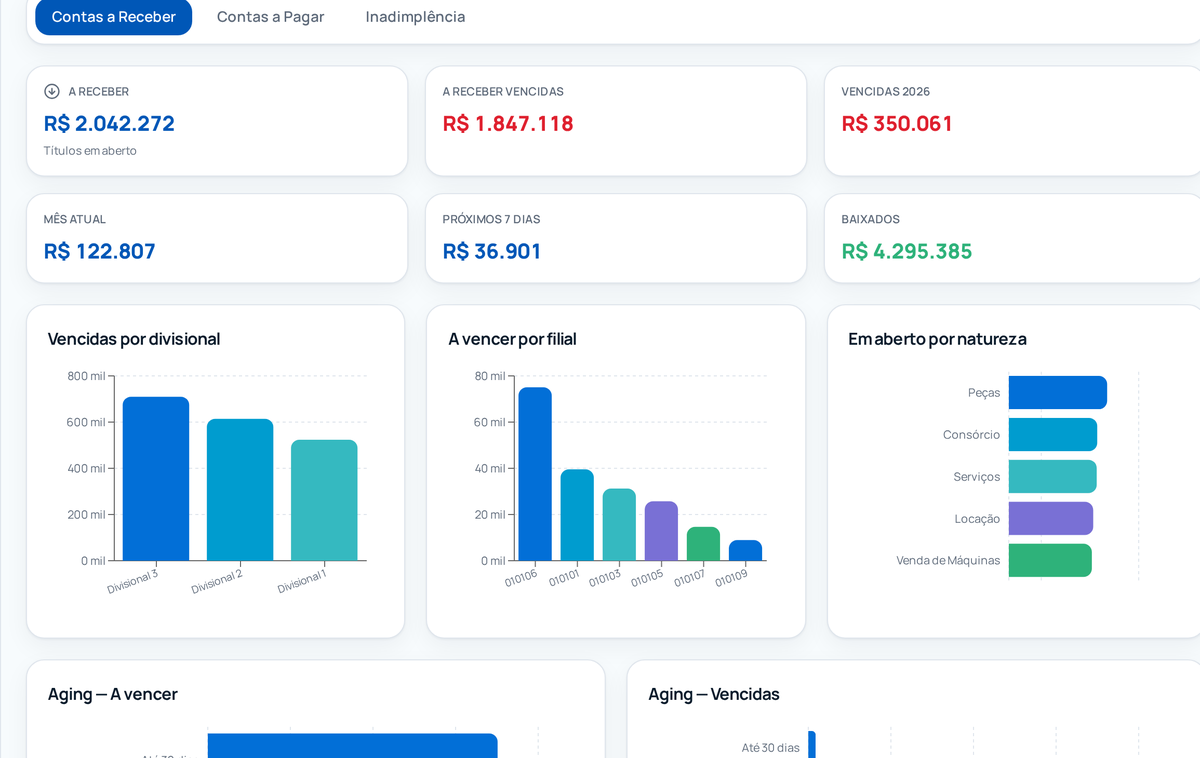Click the Divisional 3 bar
1200x758 pixels.
pyautogui.click(x=156, y=479)
